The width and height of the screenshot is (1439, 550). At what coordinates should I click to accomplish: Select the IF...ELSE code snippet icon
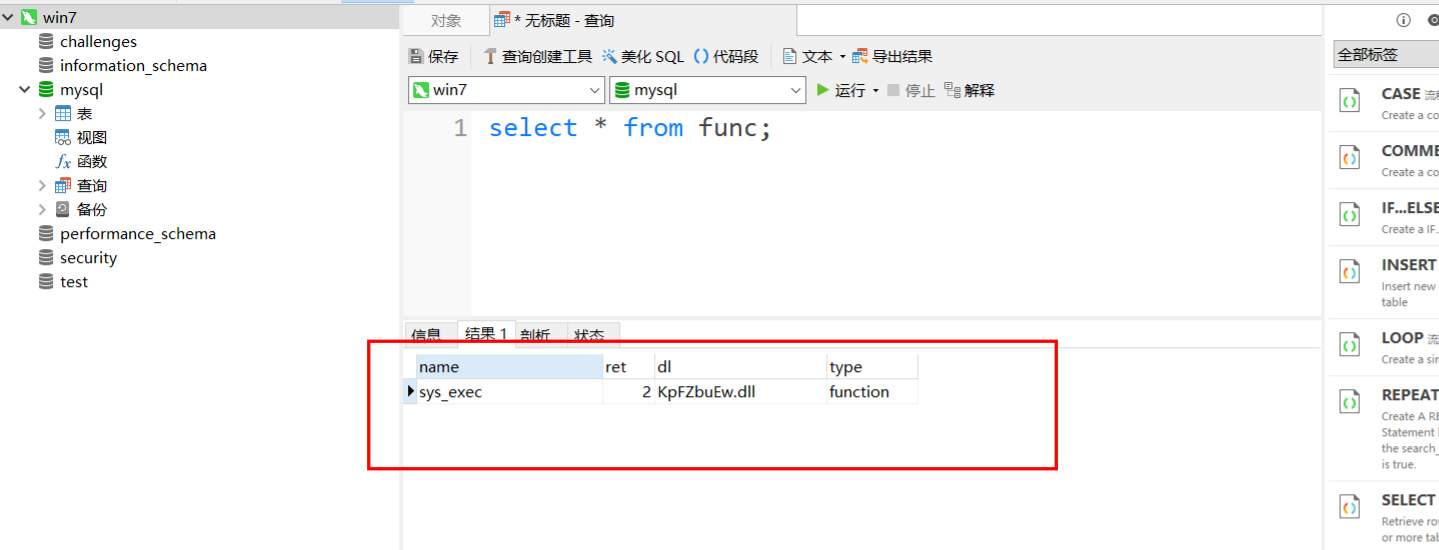1350,215
